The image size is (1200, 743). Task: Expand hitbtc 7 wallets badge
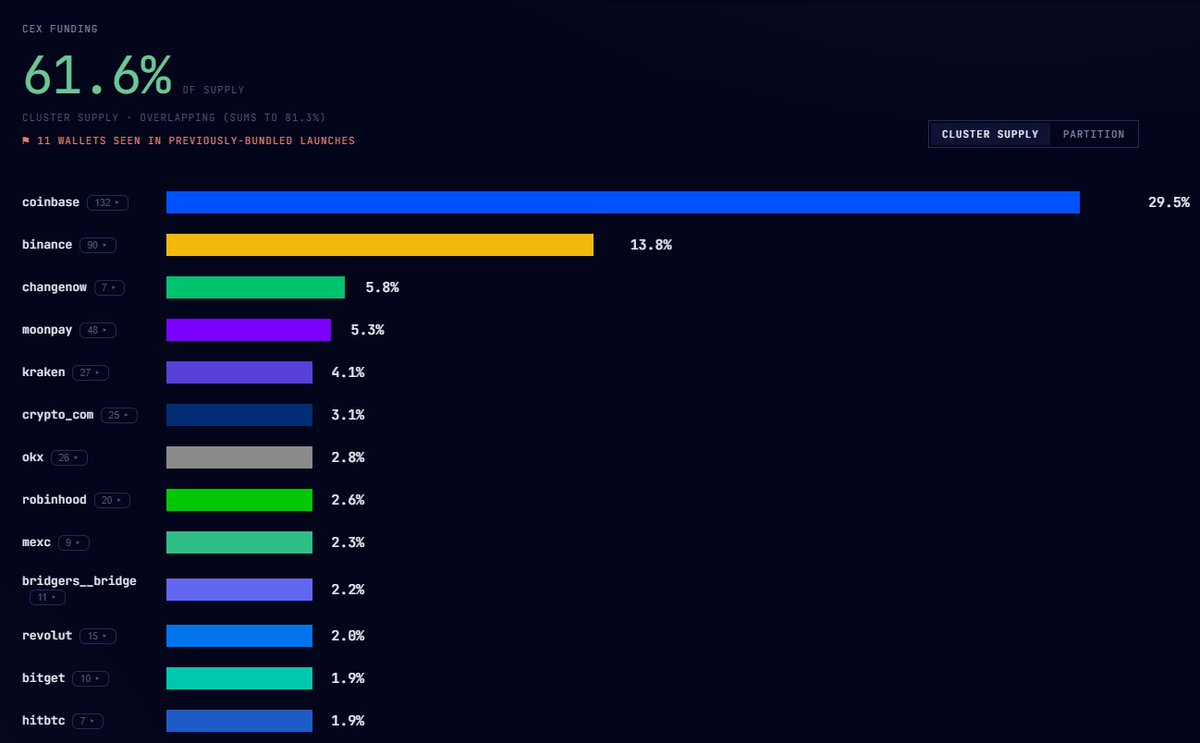pyautogui.click(x=87, y=721)
